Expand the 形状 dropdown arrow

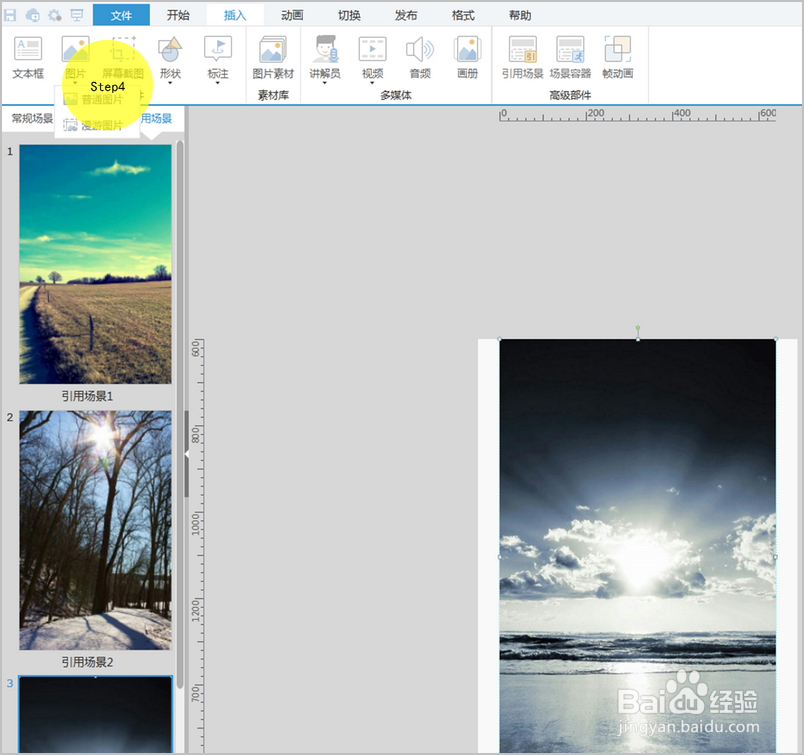tap(170, 83)
